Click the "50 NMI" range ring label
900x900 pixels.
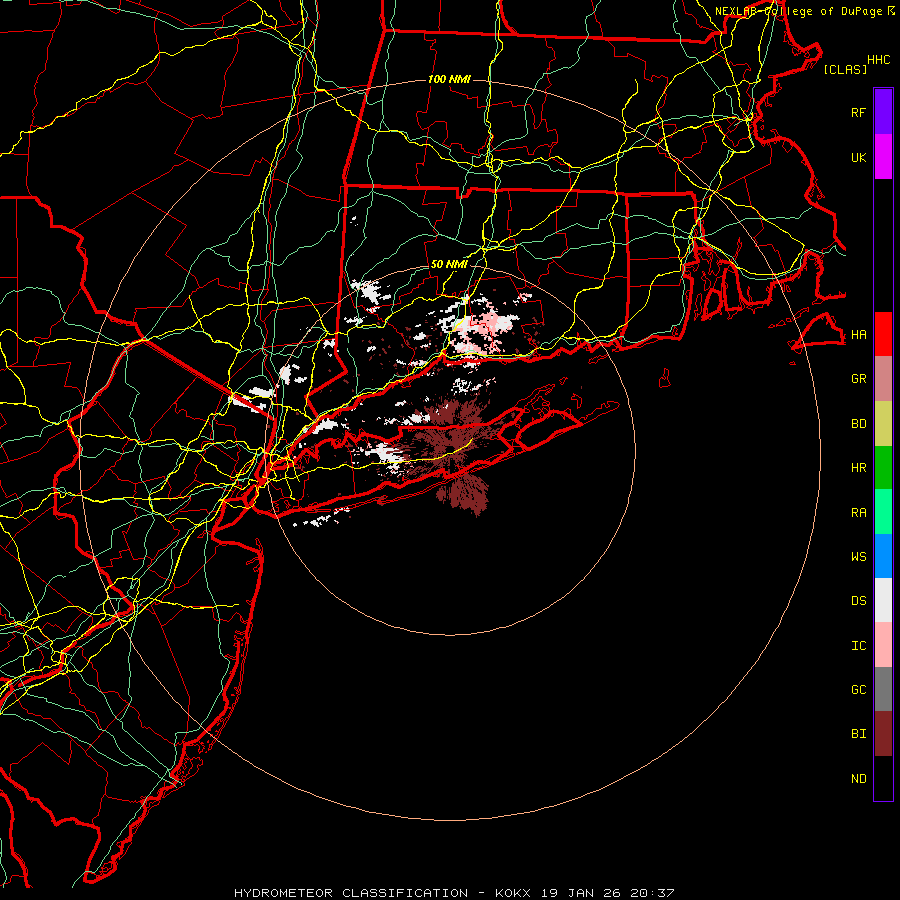tap(449, 264)
